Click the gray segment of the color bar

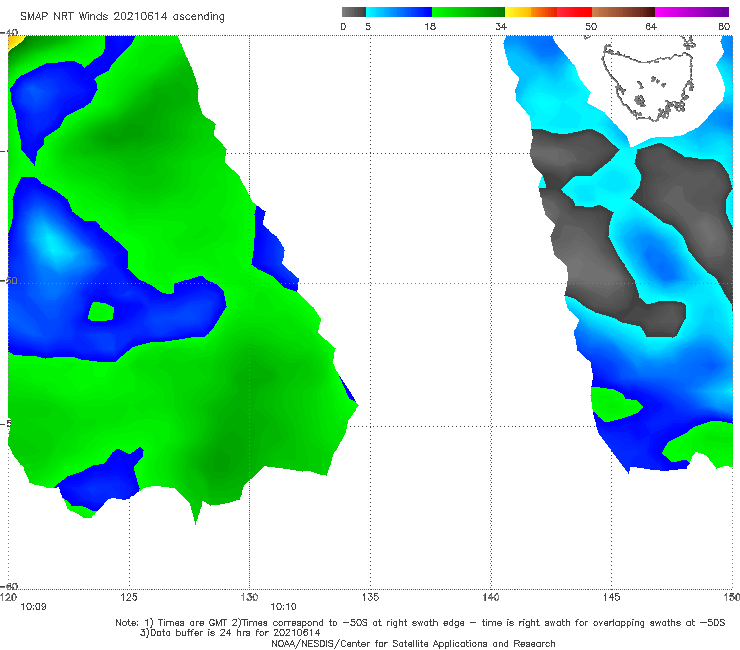click(x=354, y=12)
